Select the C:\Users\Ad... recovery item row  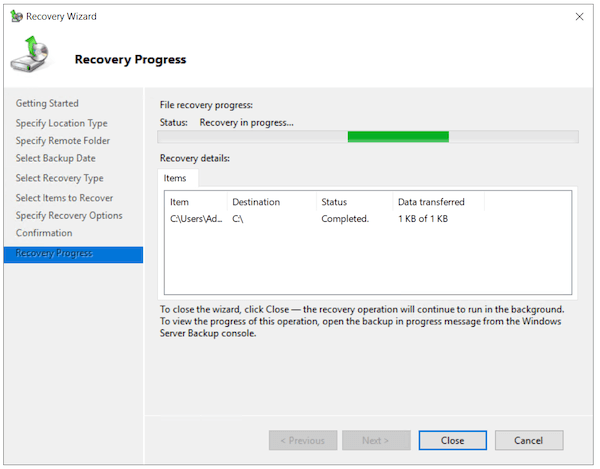tap(194, 218)
